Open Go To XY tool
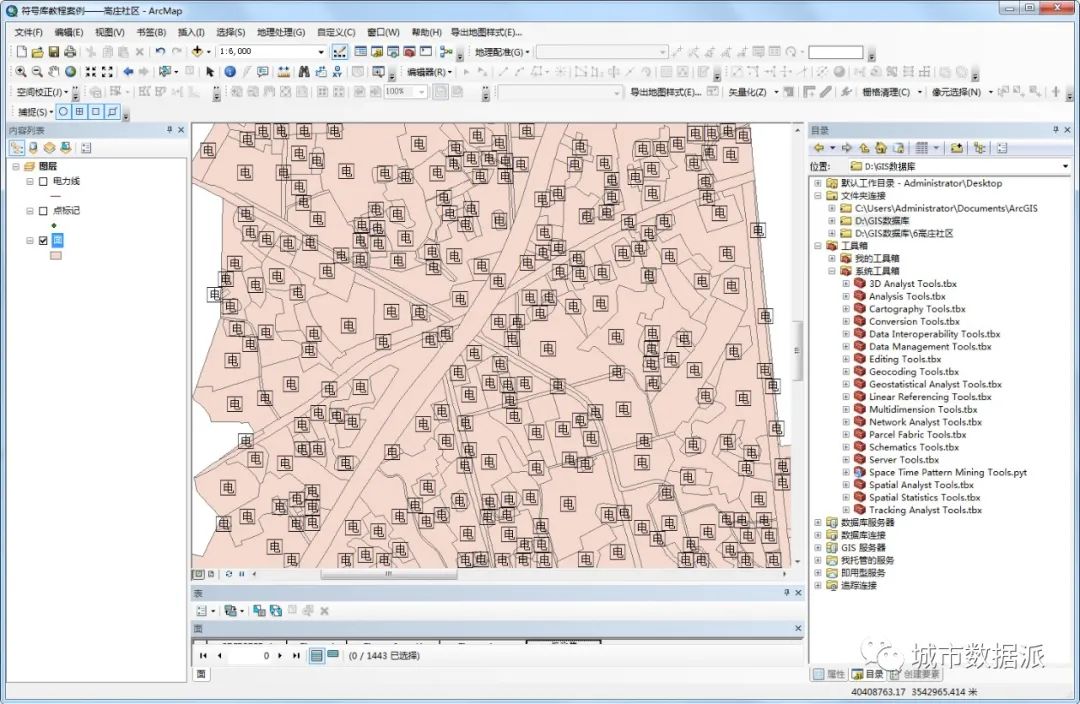Screen dimensions: 1080x704 click(337, 72)
